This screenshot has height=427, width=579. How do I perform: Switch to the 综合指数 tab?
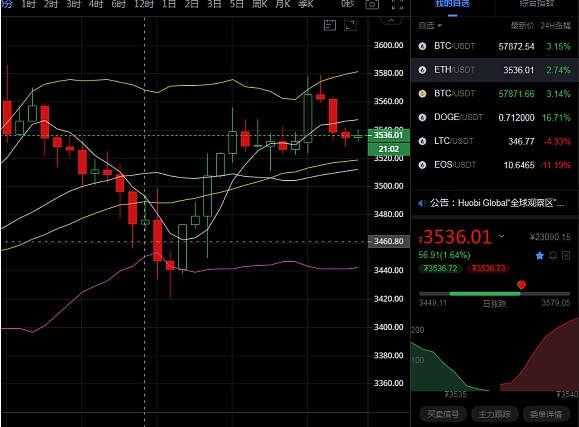pyautogui.click(x=537, y=4)
